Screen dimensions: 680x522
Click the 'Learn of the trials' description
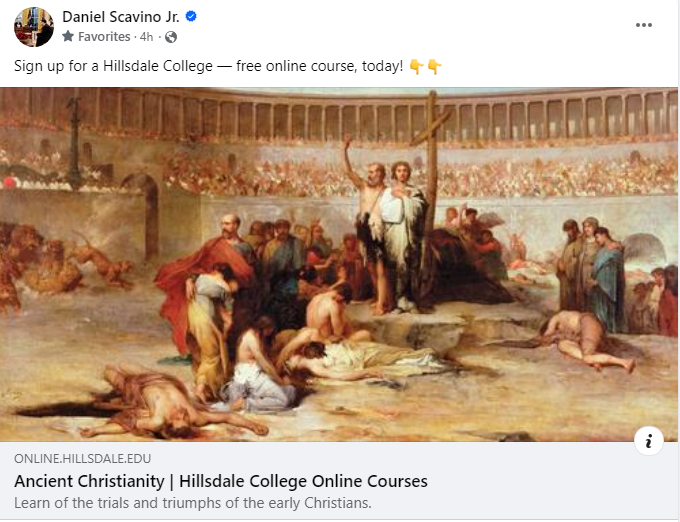coord(192,503)
